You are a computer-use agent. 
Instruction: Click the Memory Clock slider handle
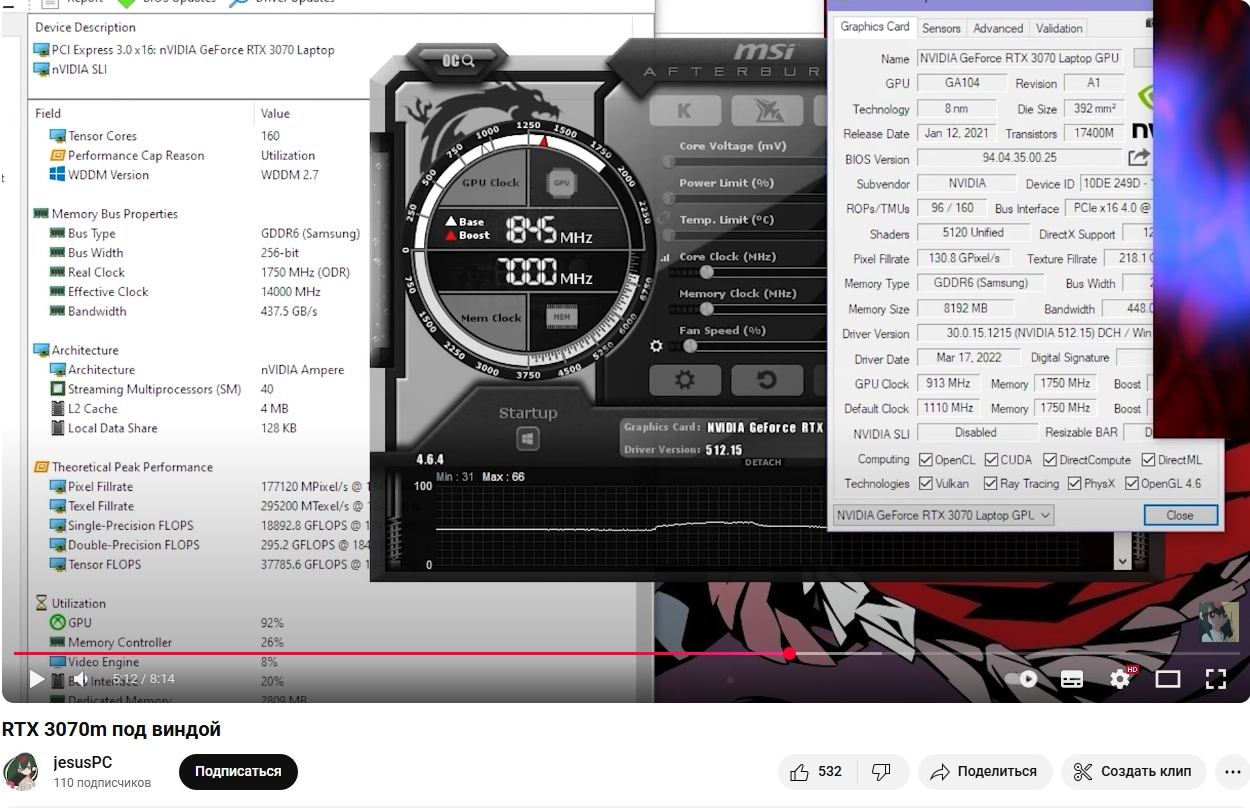(707, 309)
